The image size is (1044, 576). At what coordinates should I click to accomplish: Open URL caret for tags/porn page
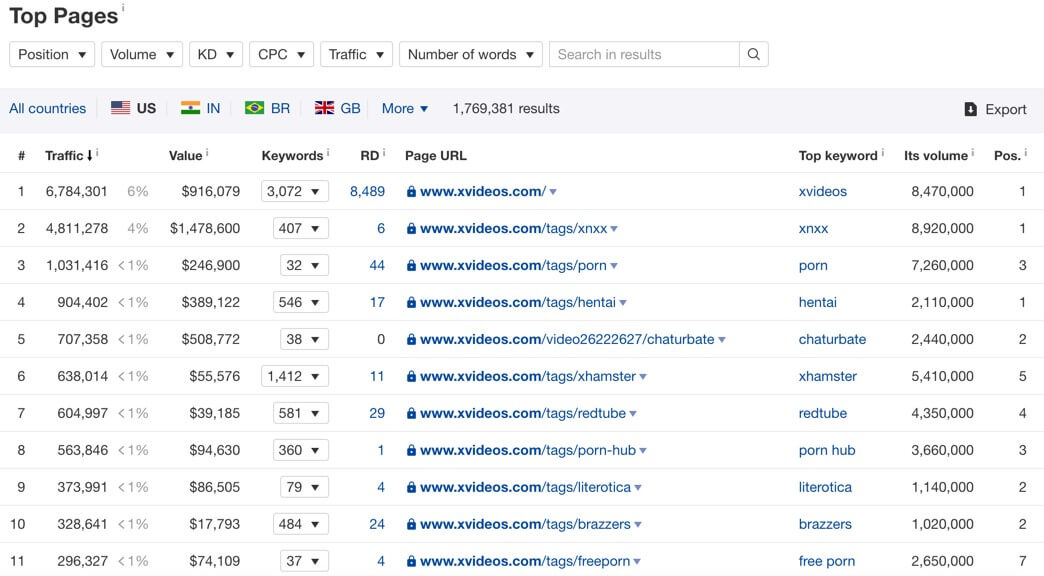coord(614,266)
